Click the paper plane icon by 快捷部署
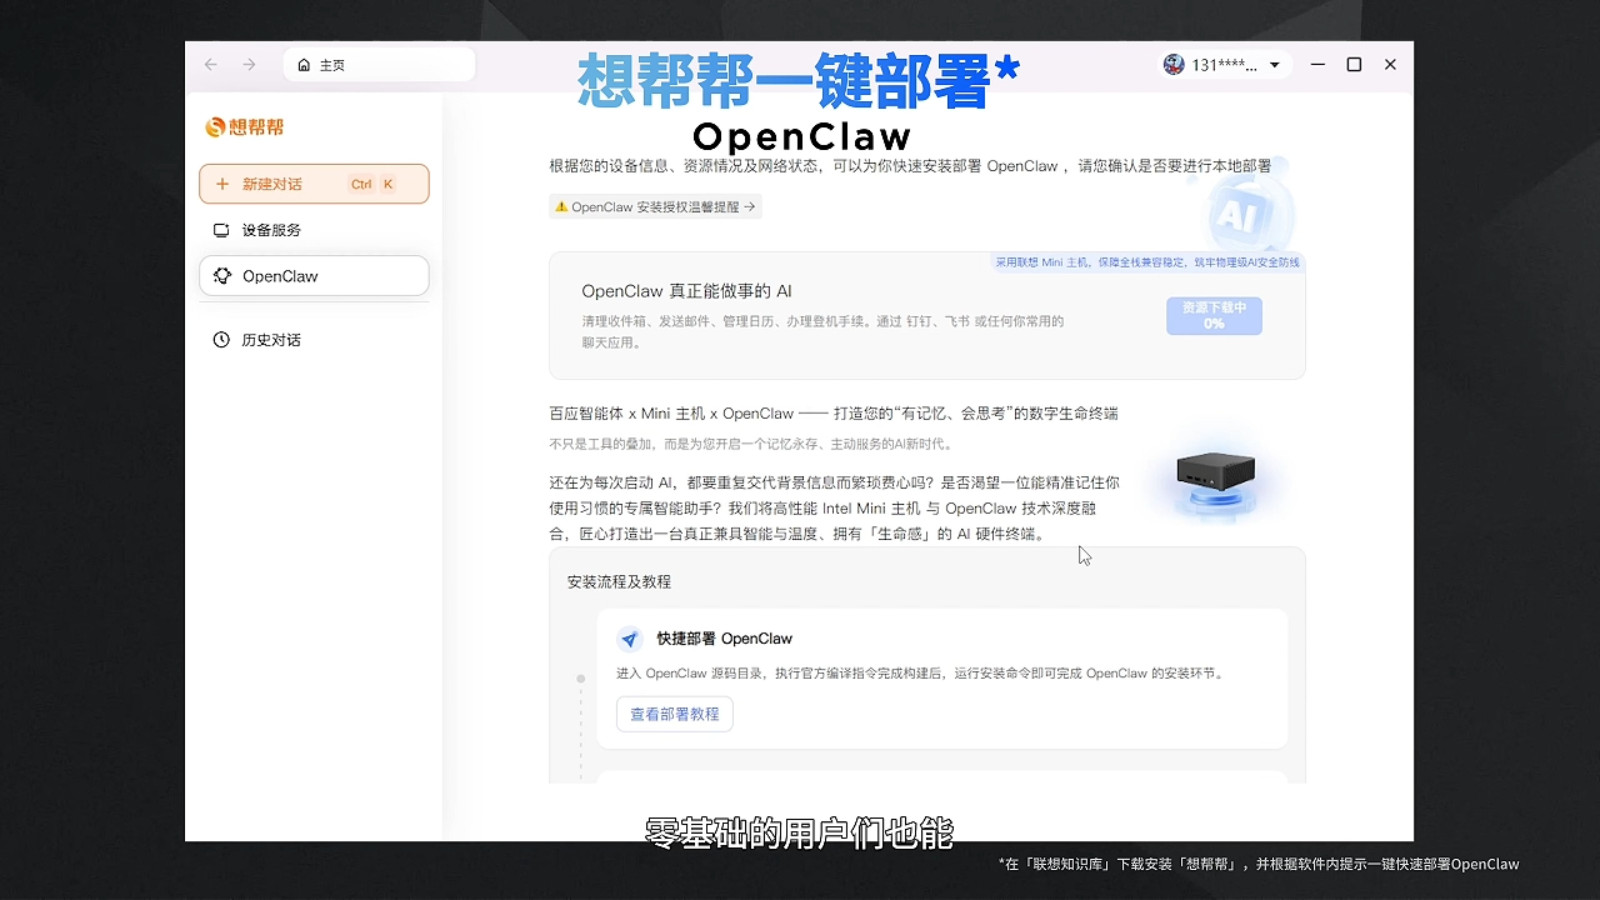The image size is (1600, 900). coord(629,639)
